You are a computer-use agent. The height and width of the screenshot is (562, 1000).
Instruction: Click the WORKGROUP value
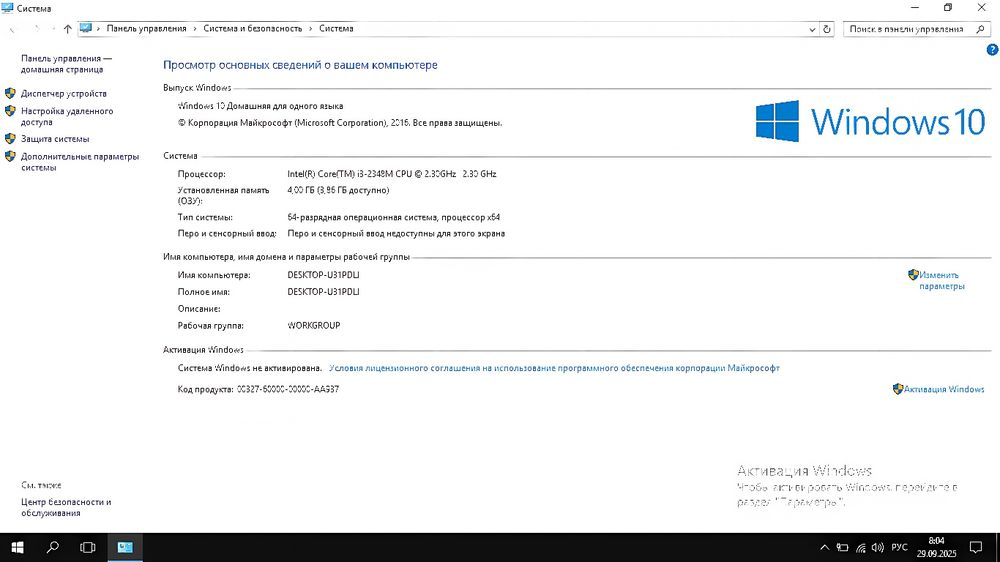pyautogui.click(x=314, y=325)
